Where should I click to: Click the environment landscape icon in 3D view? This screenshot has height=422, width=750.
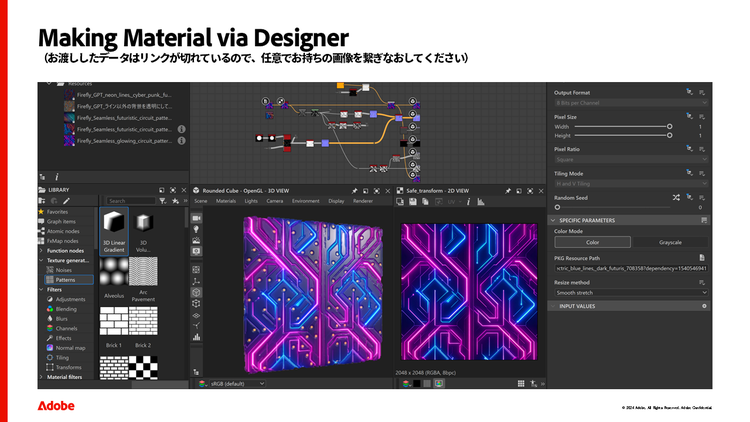pos(197,240)
